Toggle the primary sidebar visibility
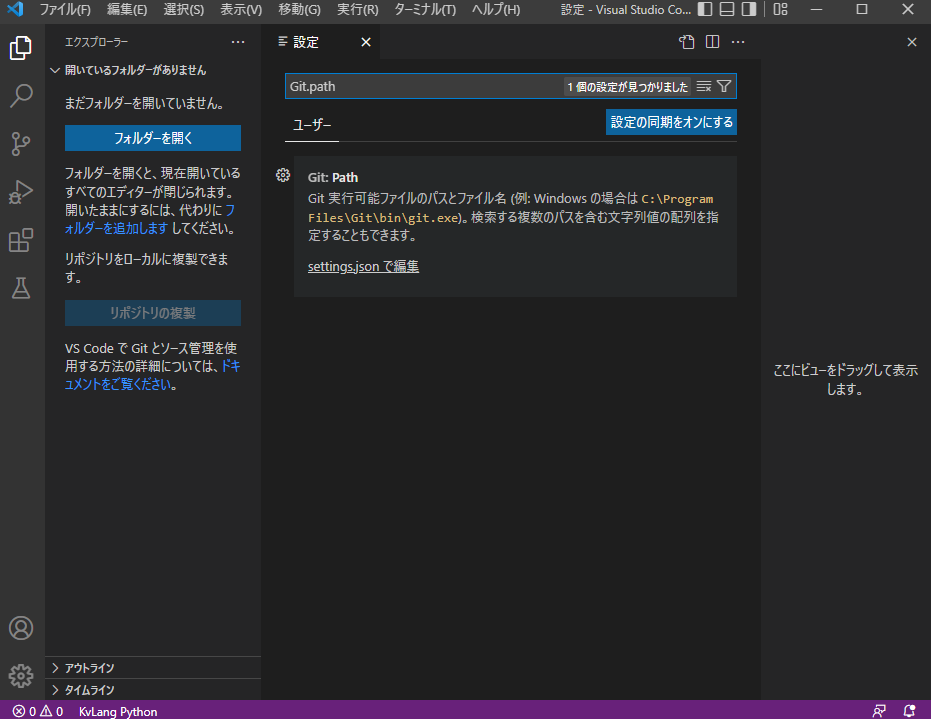Image resolution: width=931 pixels, height=719 pixels. tap(706, 9)
